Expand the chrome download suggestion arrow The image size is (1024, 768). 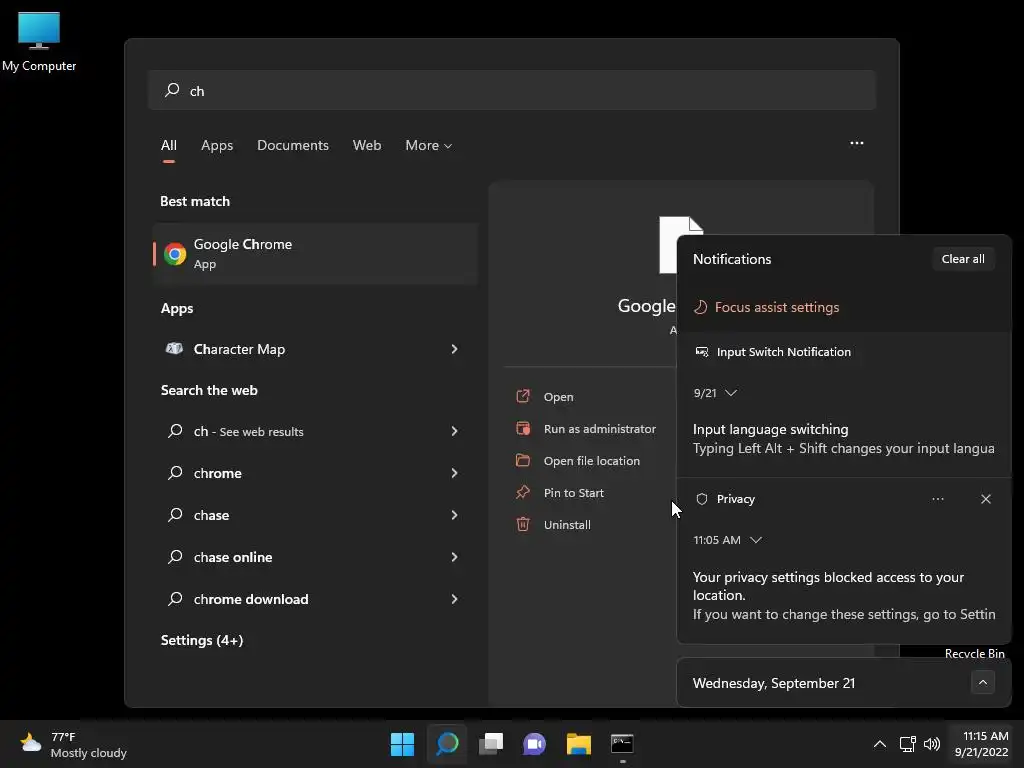pos(455,599)
